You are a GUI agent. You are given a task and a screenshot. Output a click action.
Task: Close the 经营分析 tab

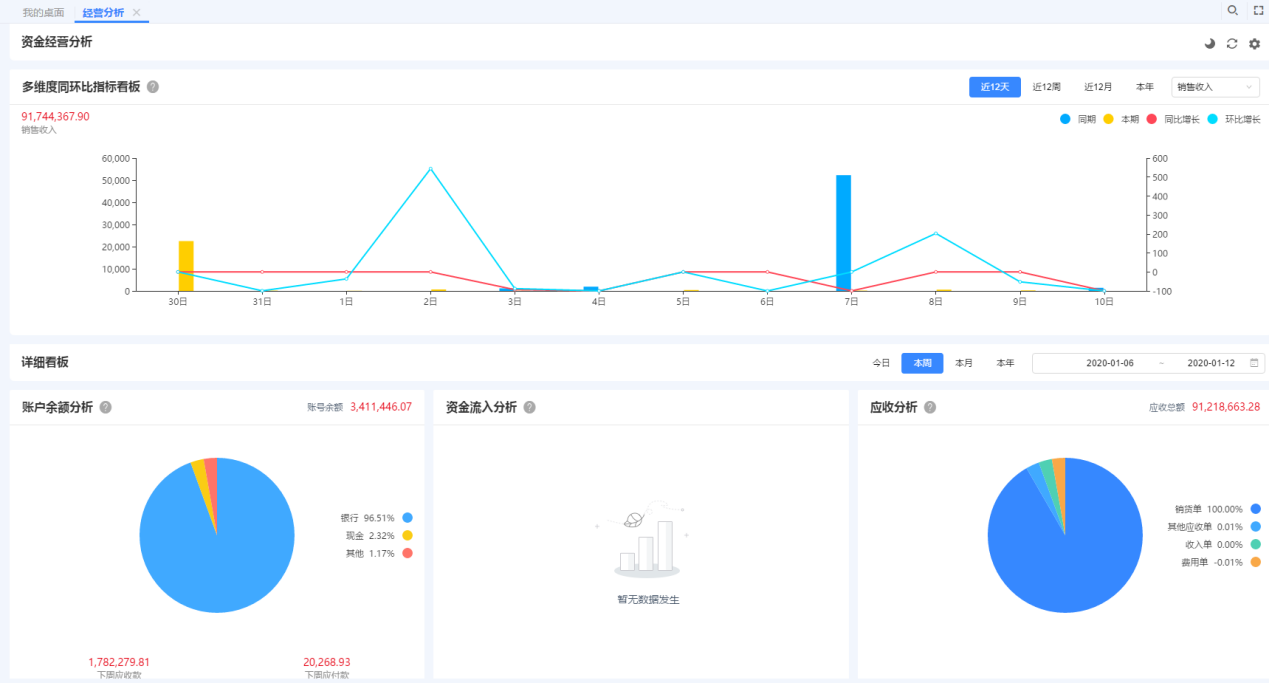tap(137, 12)
